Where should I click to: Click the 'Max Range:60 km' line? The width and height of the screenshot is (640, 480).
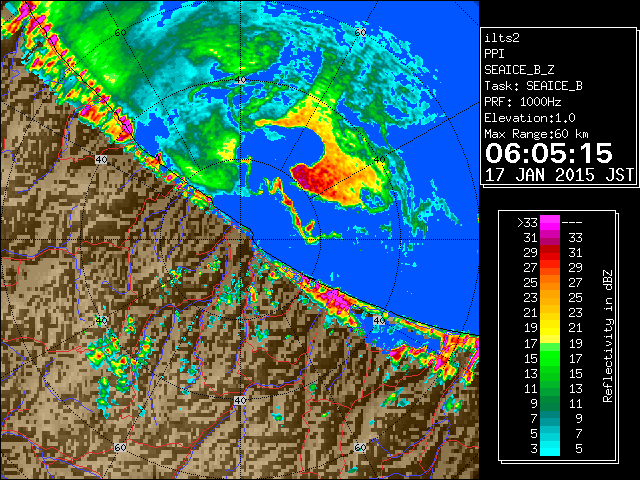[536, 134]
